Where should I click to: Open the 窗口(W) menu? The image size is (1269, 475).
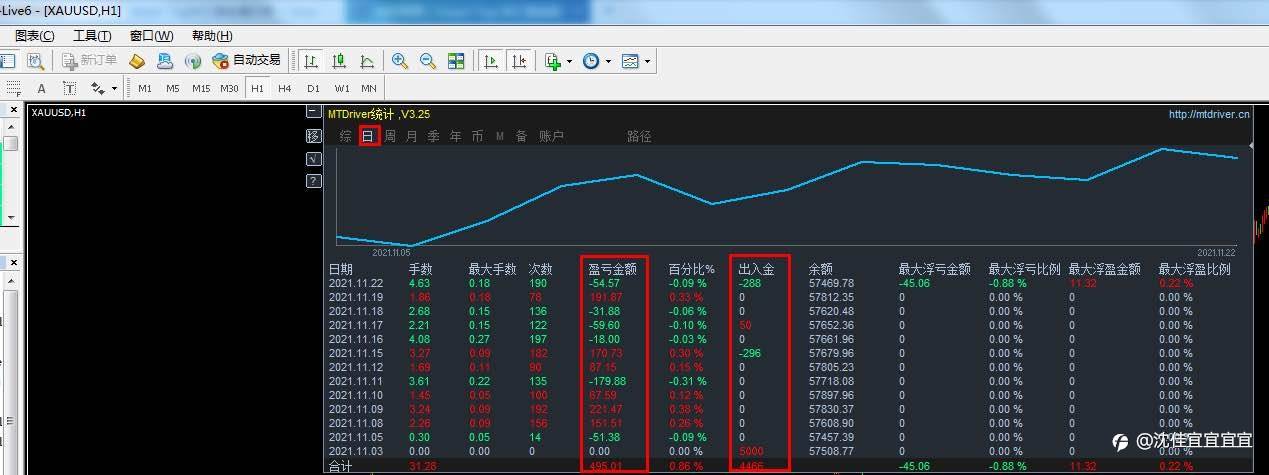point(151,36)
